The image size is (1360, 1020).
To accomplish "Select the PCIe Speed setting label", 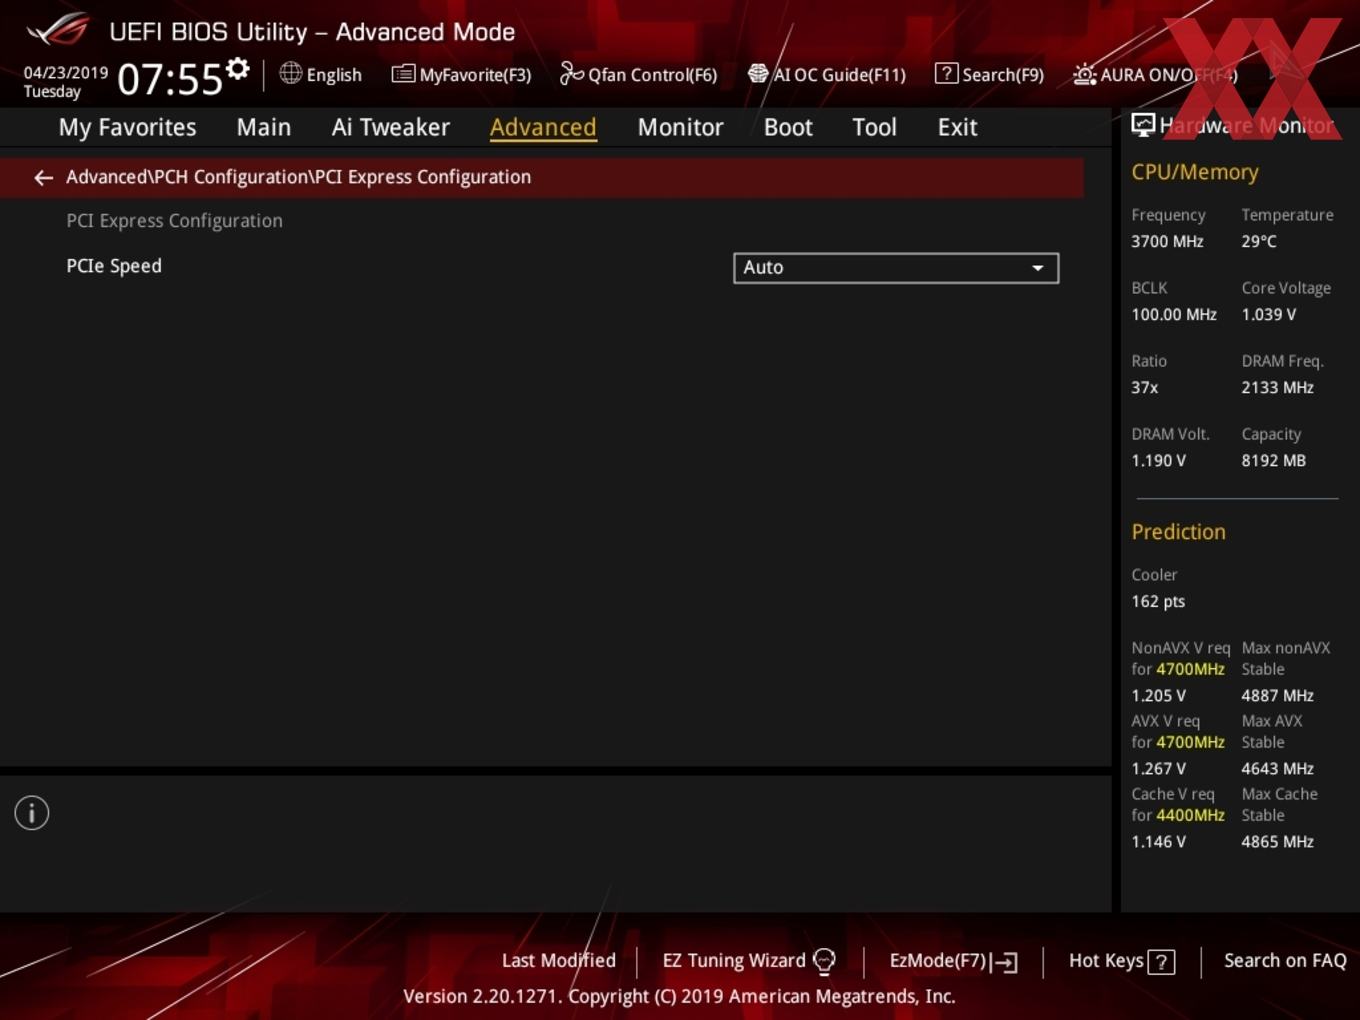I will point(114,266).
